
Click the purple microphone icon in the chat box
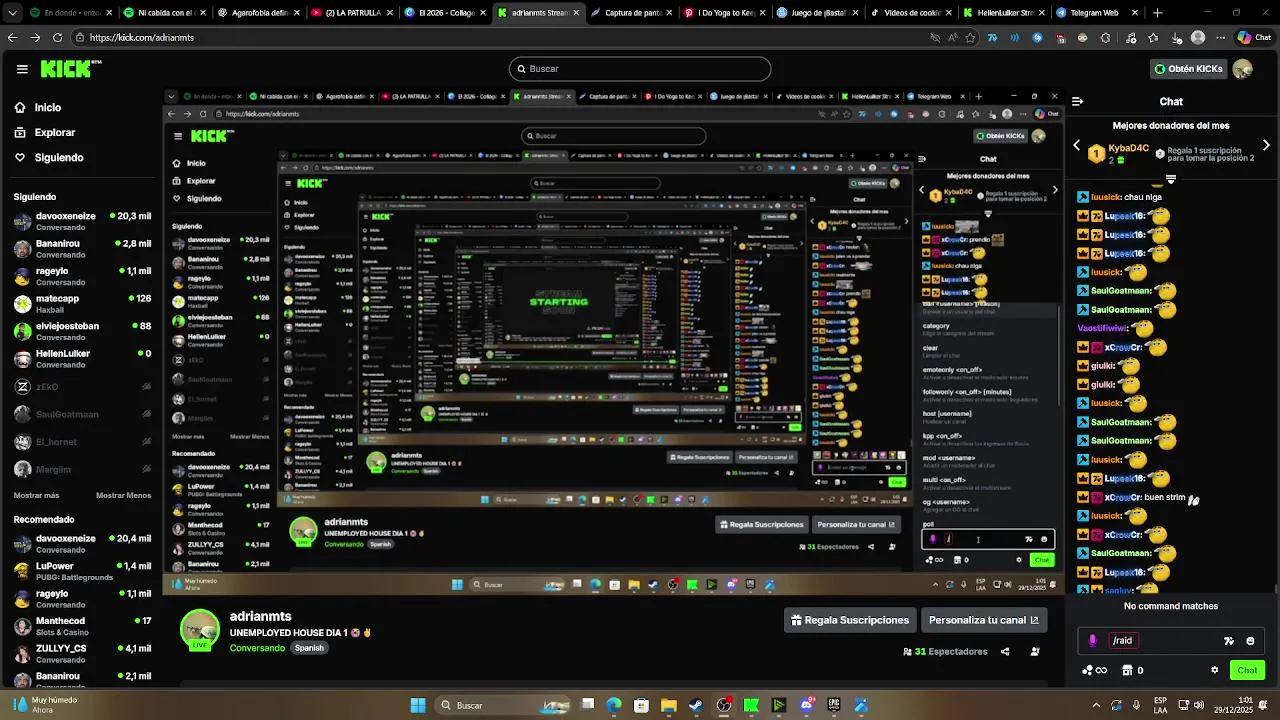pos(1092,641)
